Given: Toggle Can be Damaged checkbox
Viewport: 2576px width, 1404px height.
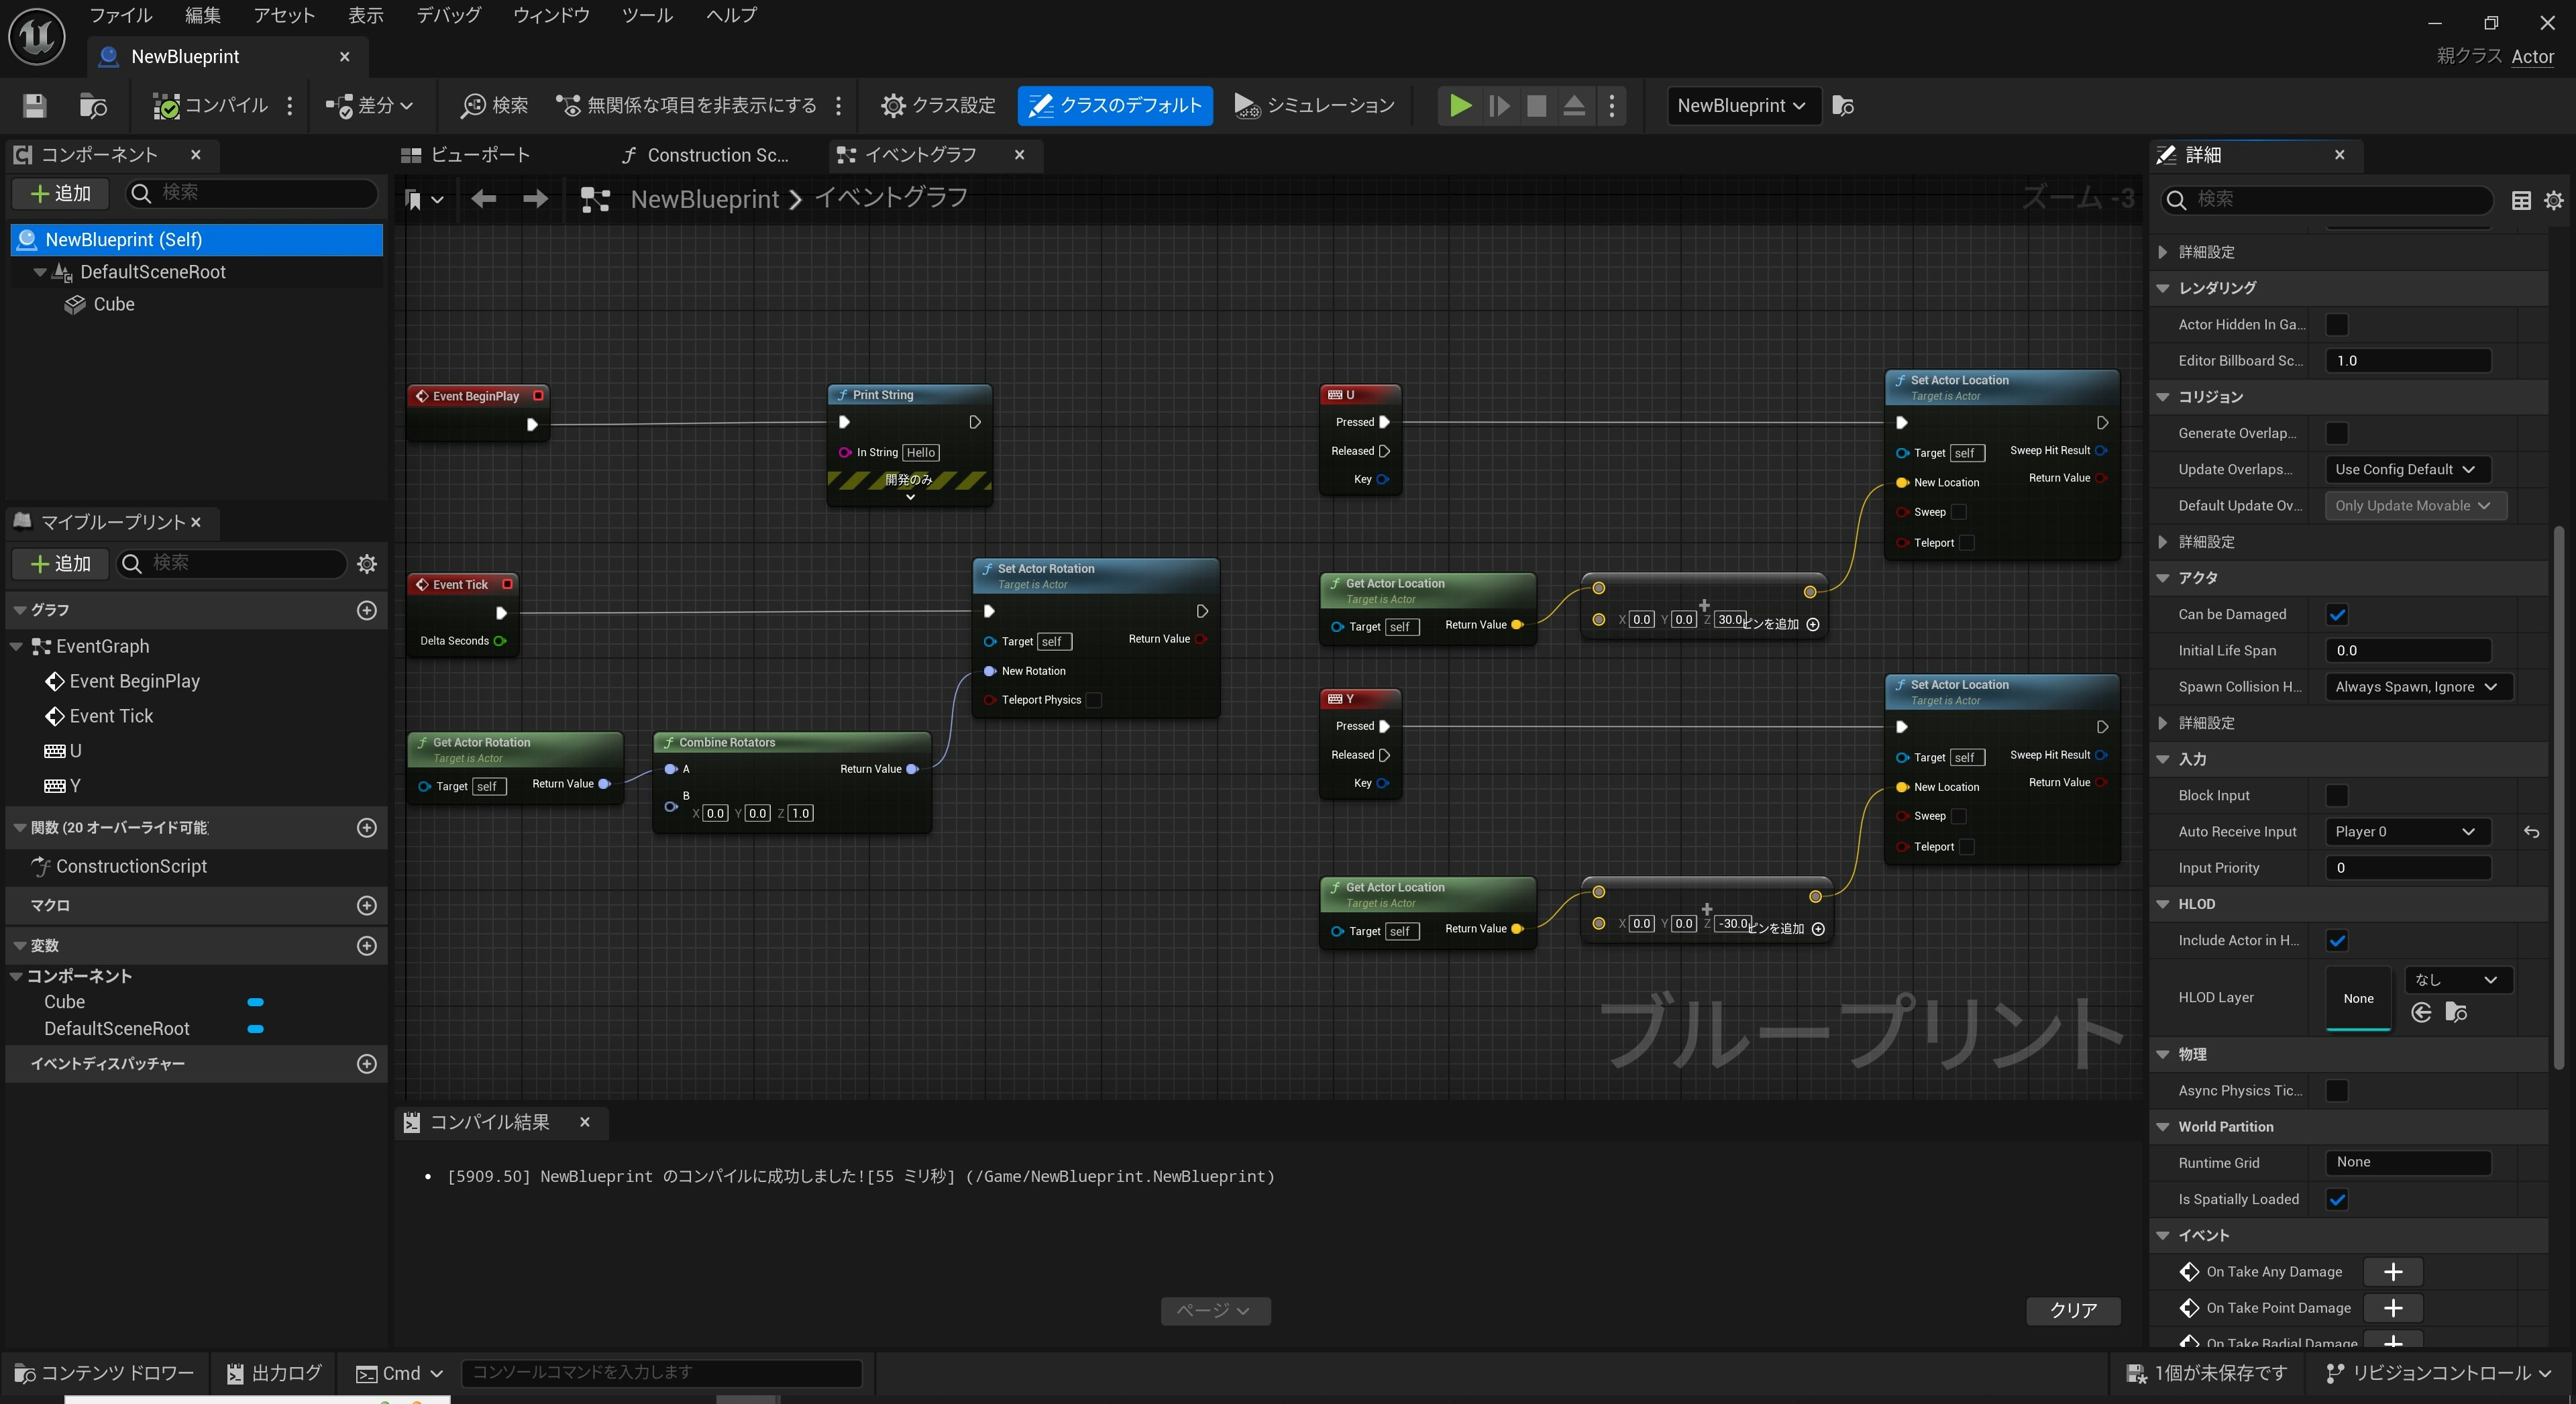Looking at the screenshot, I should (x=2337, y=615).
